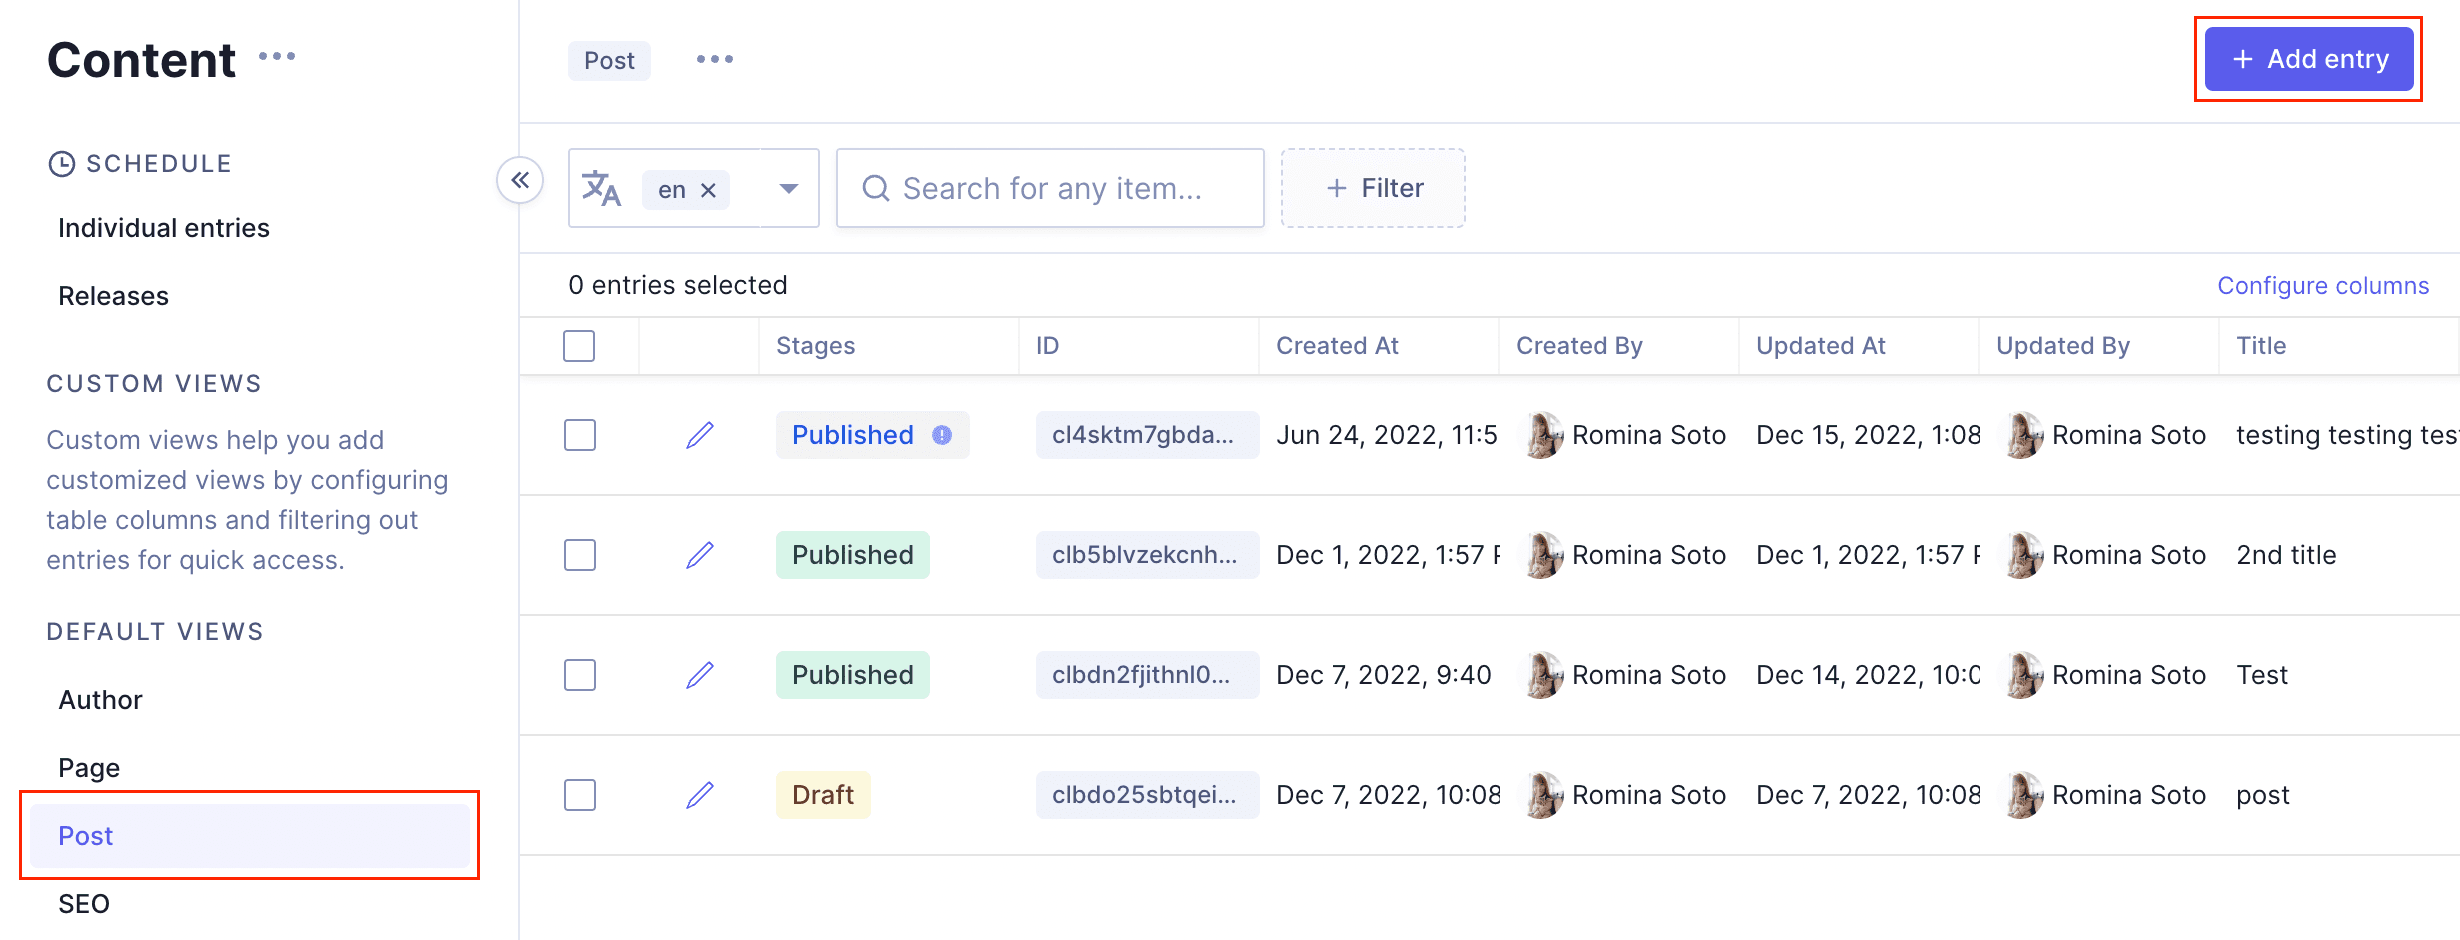The width and height of the screenshot is (2460, 940).
Task: Click the info icon on first Published badge
Action: [941, 434]
